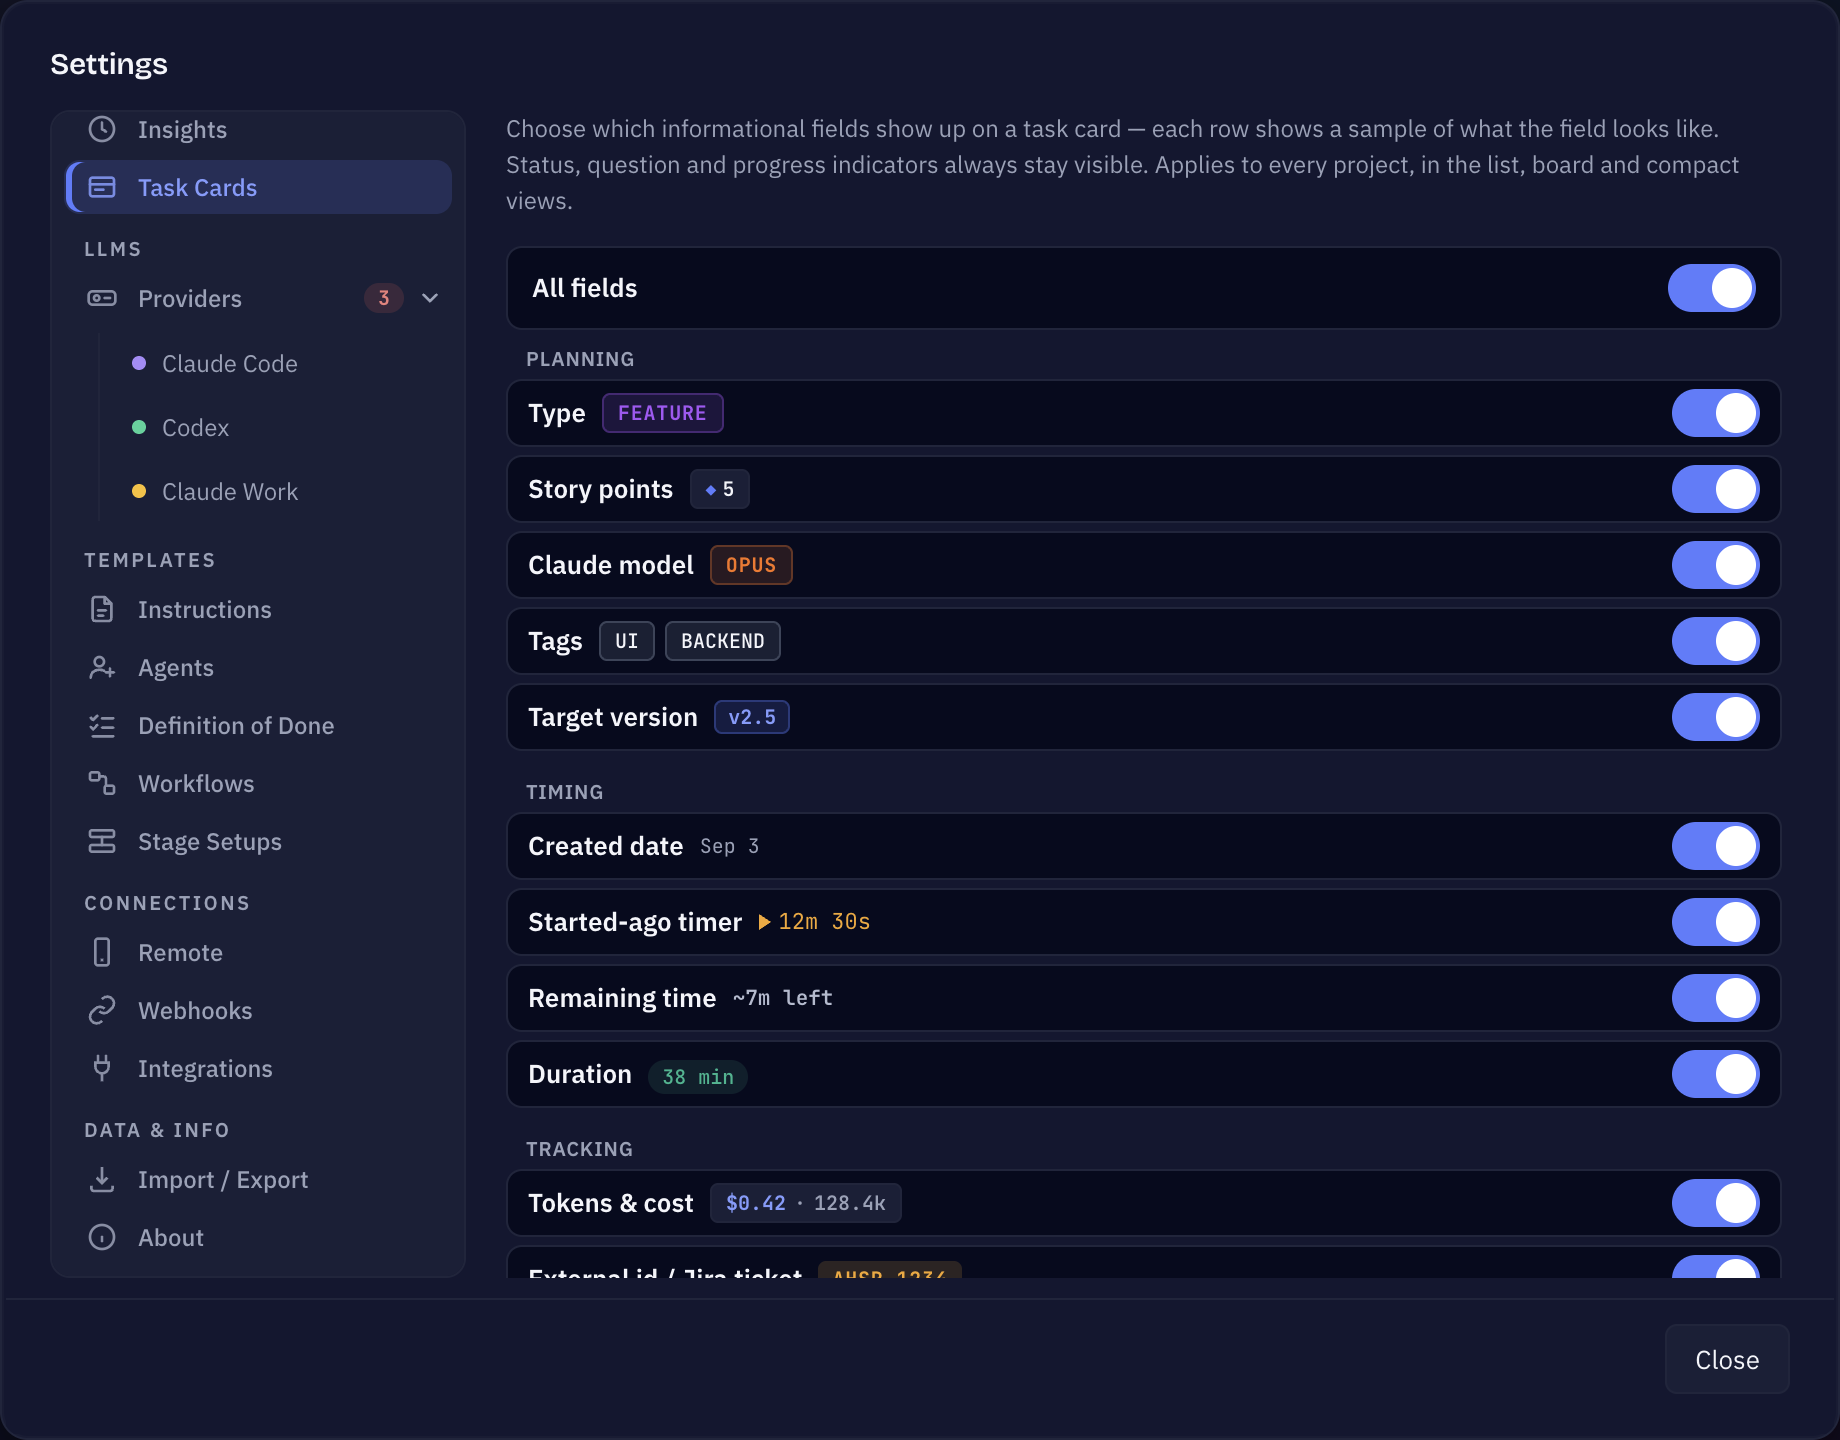The height and width of the screenshot is (1440, 1840).
Task: Toggle the Remaining time field
Action: [x=1716, y=998]
